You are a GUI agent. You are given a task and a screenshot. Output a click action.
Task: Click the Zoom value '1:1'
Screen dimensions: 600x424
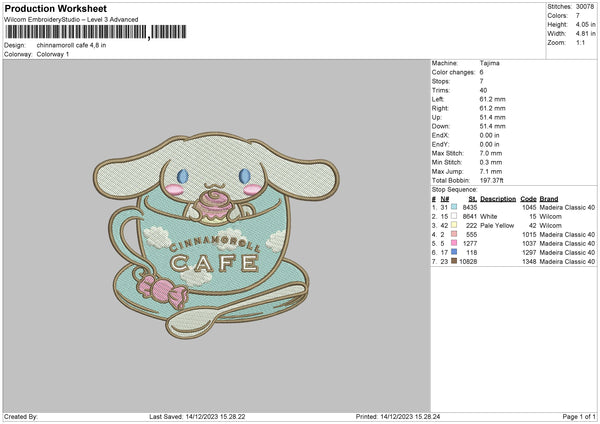[x=580, y=42]
